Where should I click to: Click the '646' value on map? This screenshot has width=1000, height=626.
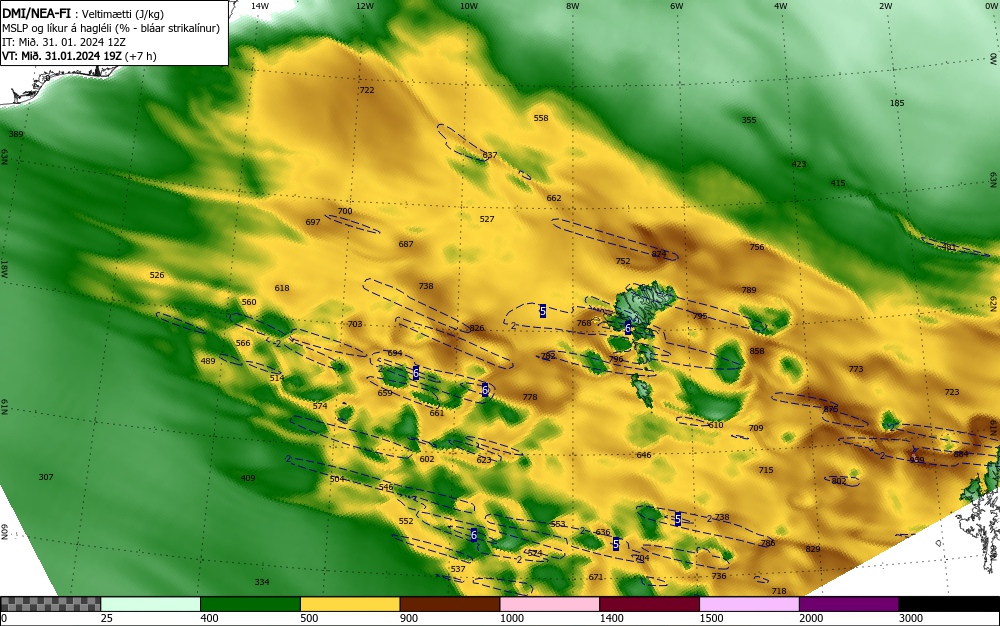[644, 455]
